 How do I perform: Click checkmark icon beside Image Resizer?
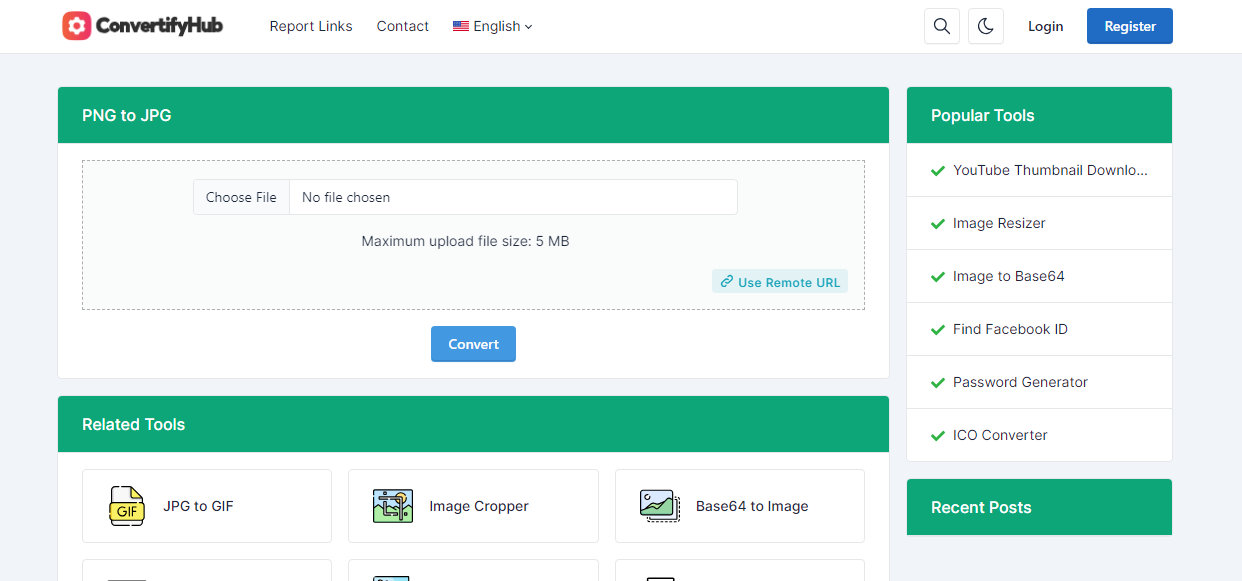tap(938, 224)
